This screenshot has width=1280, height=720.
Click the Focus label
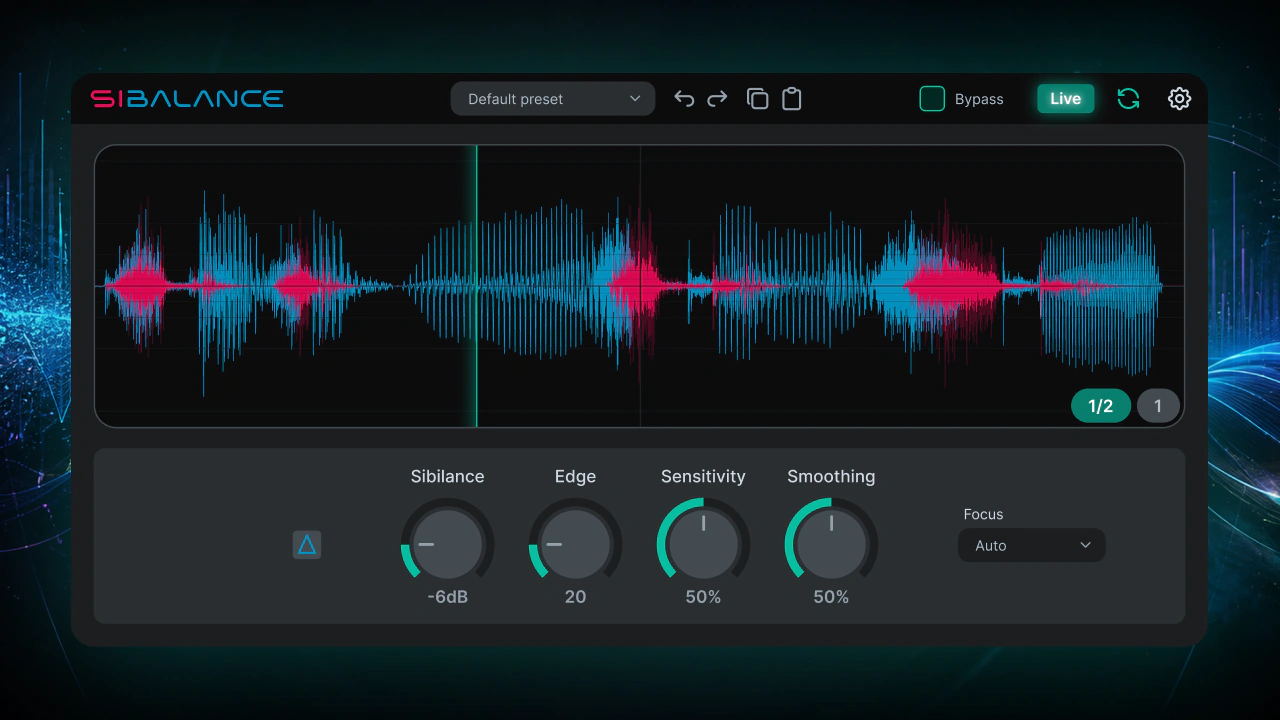pos(983,514)
